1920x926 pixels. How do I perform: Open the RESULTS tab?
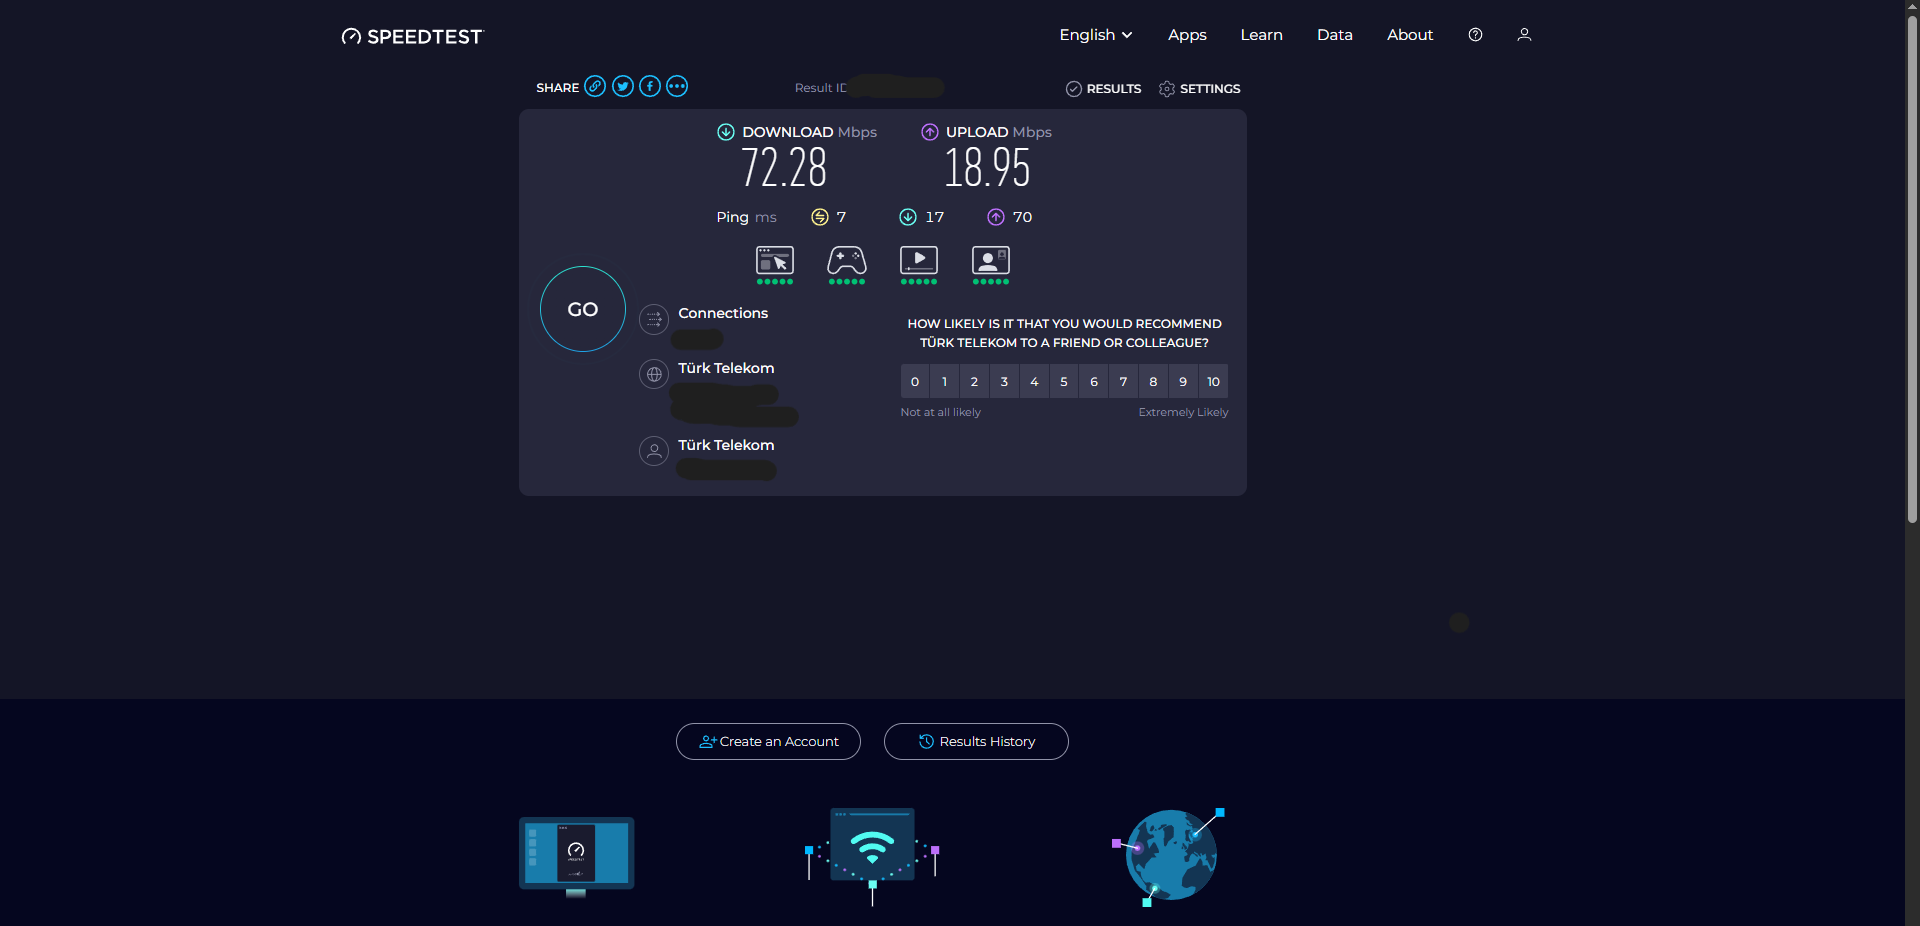(x=1103, y=89)
